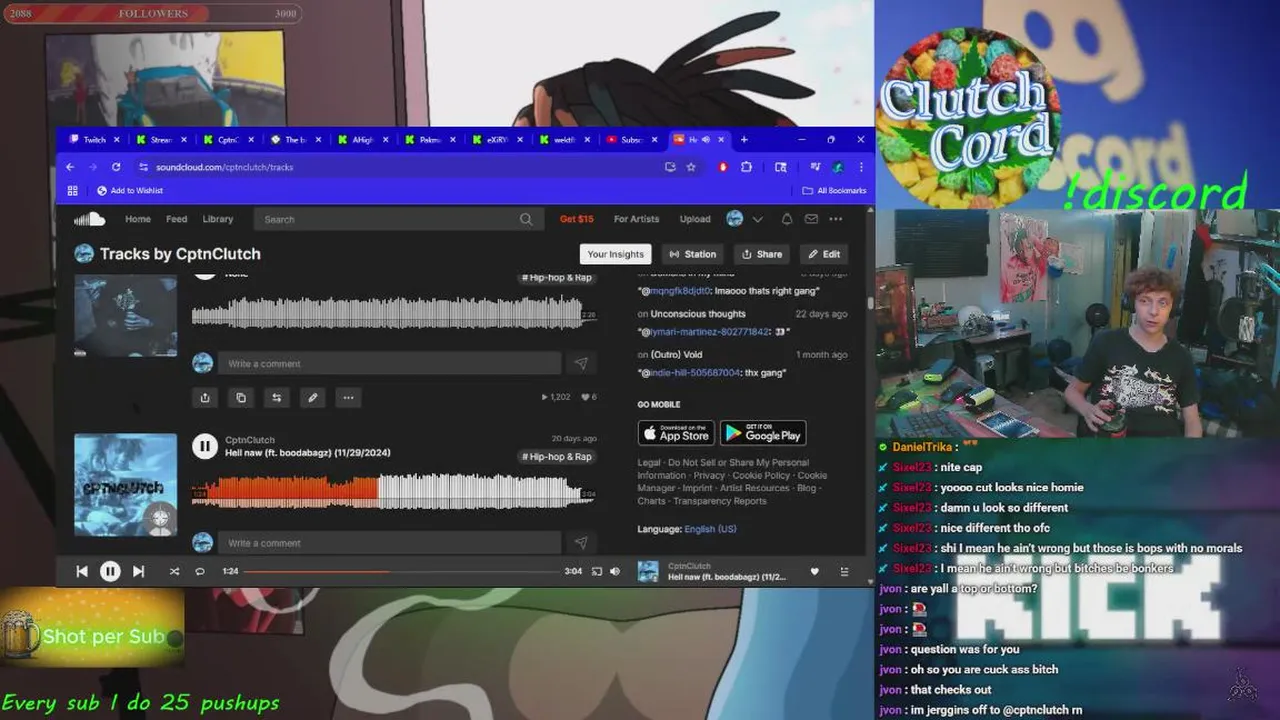
Task: Open the Charts footer link
Action: pos(651,501)
